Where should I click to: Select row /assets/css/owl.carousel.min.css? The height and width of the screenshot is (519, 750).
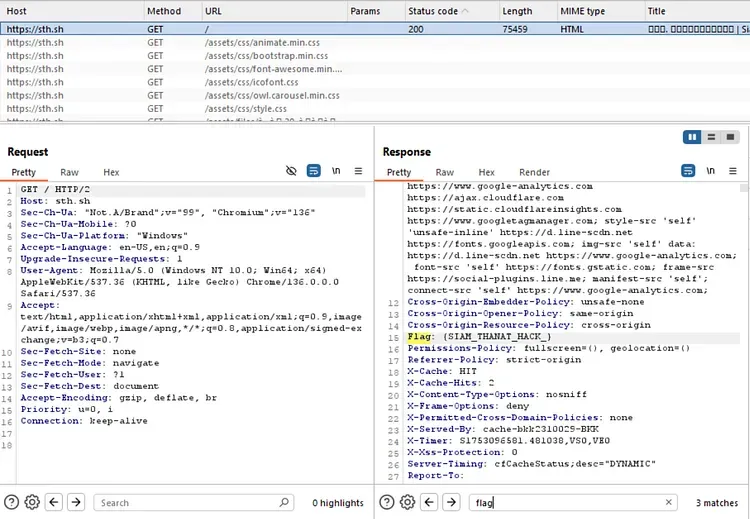click(x=375, y=95)
